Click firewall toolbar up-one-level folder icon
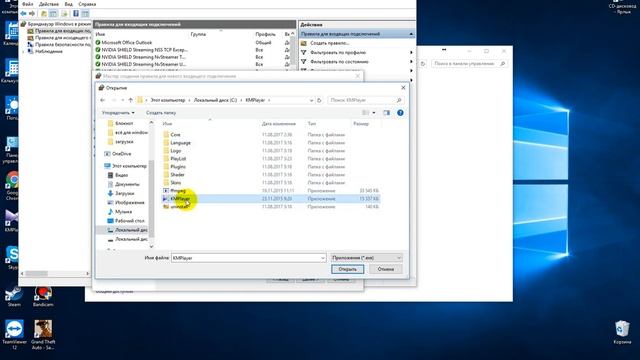 click(x=44, y=13)
